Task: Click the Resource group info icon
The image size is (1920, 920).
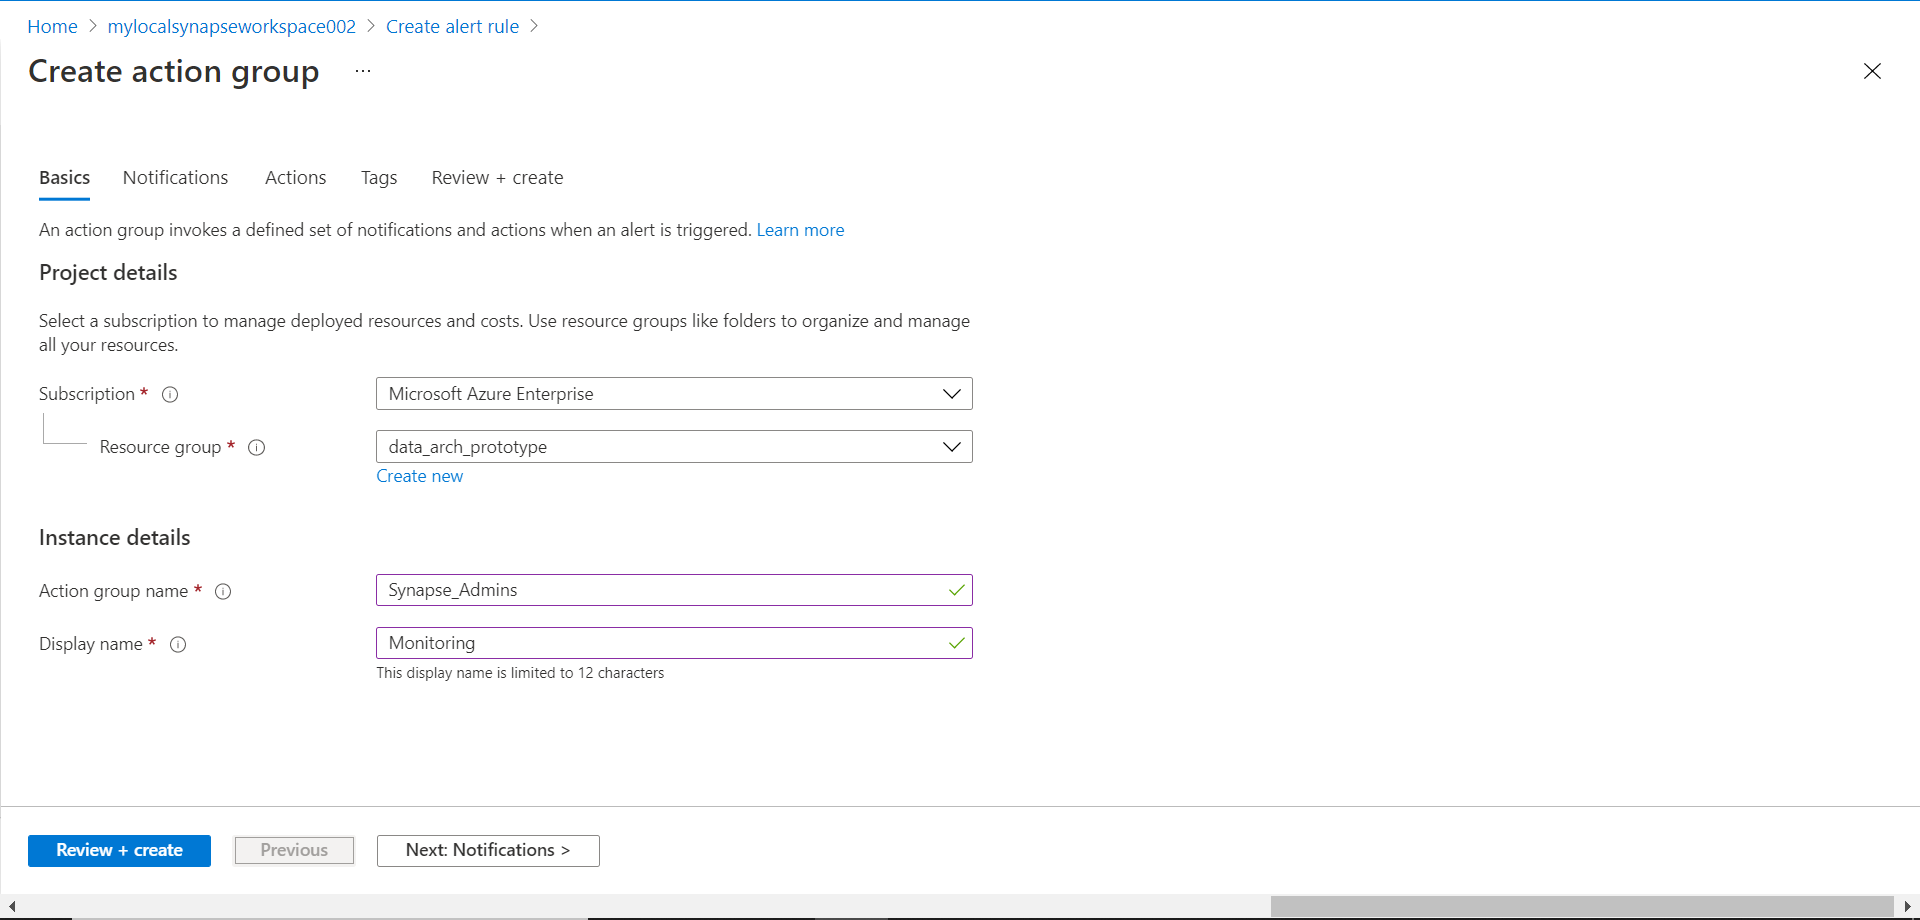Action: (256, 447)
